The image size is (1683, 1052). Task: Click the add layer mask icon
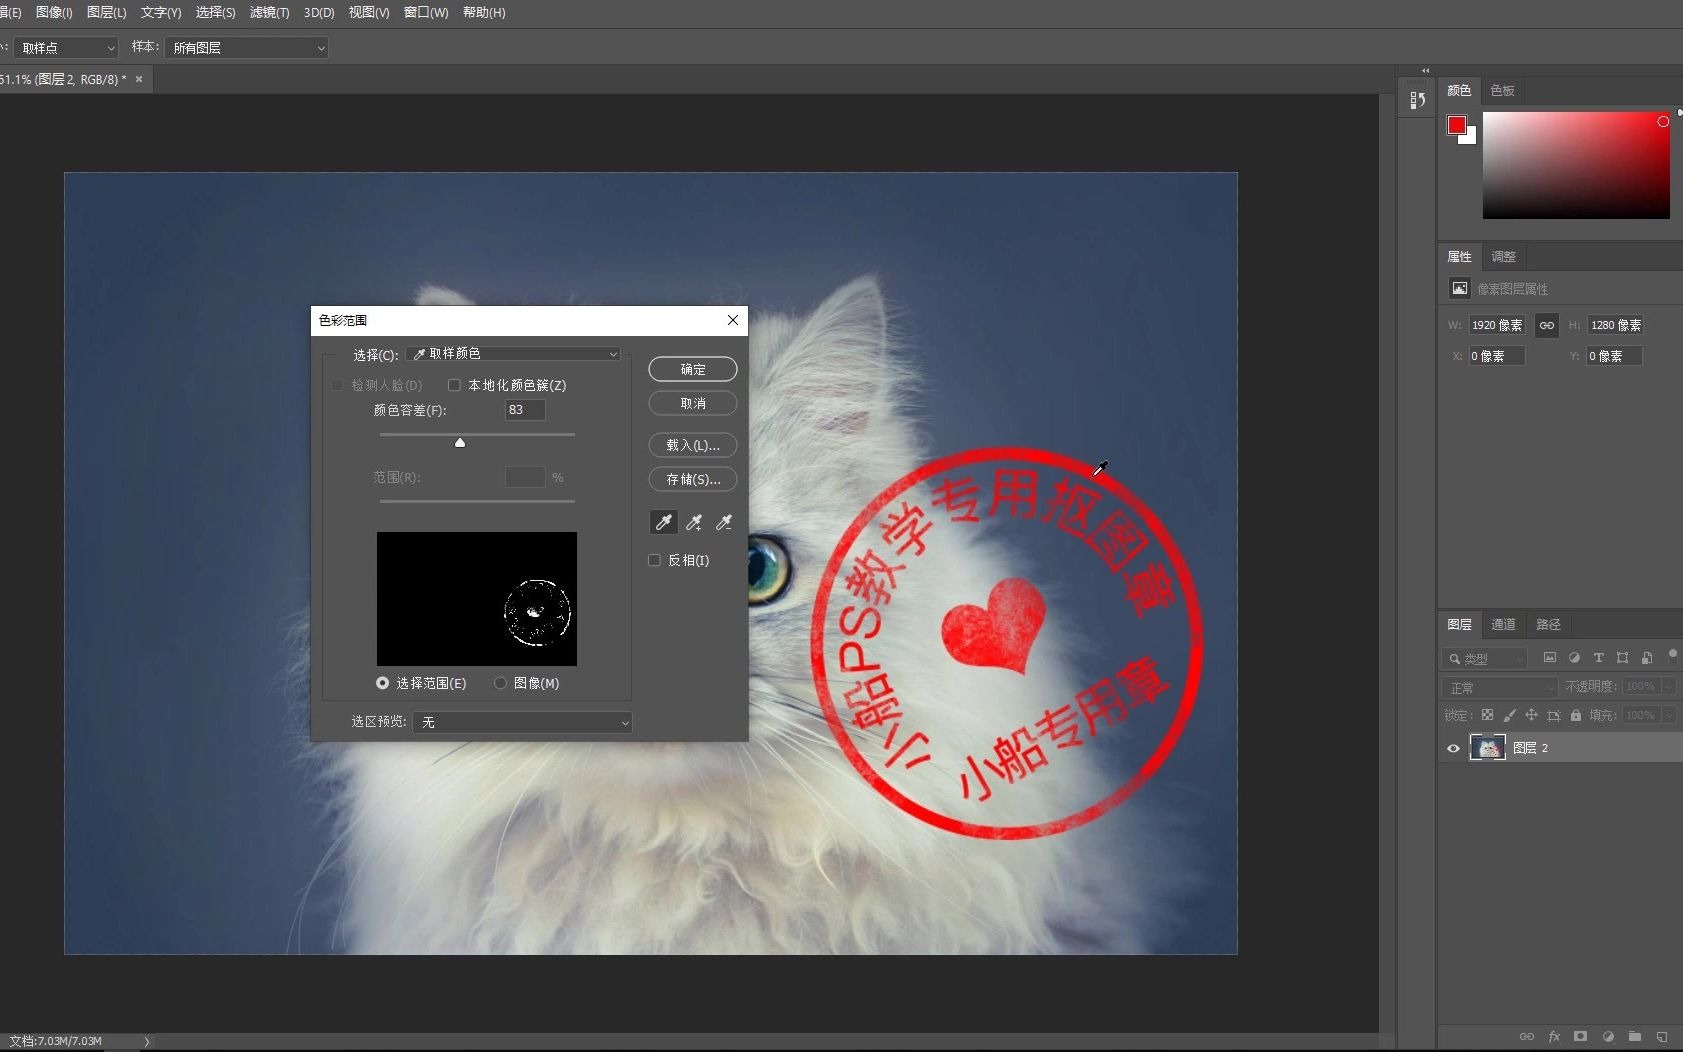[1580, 1037]
